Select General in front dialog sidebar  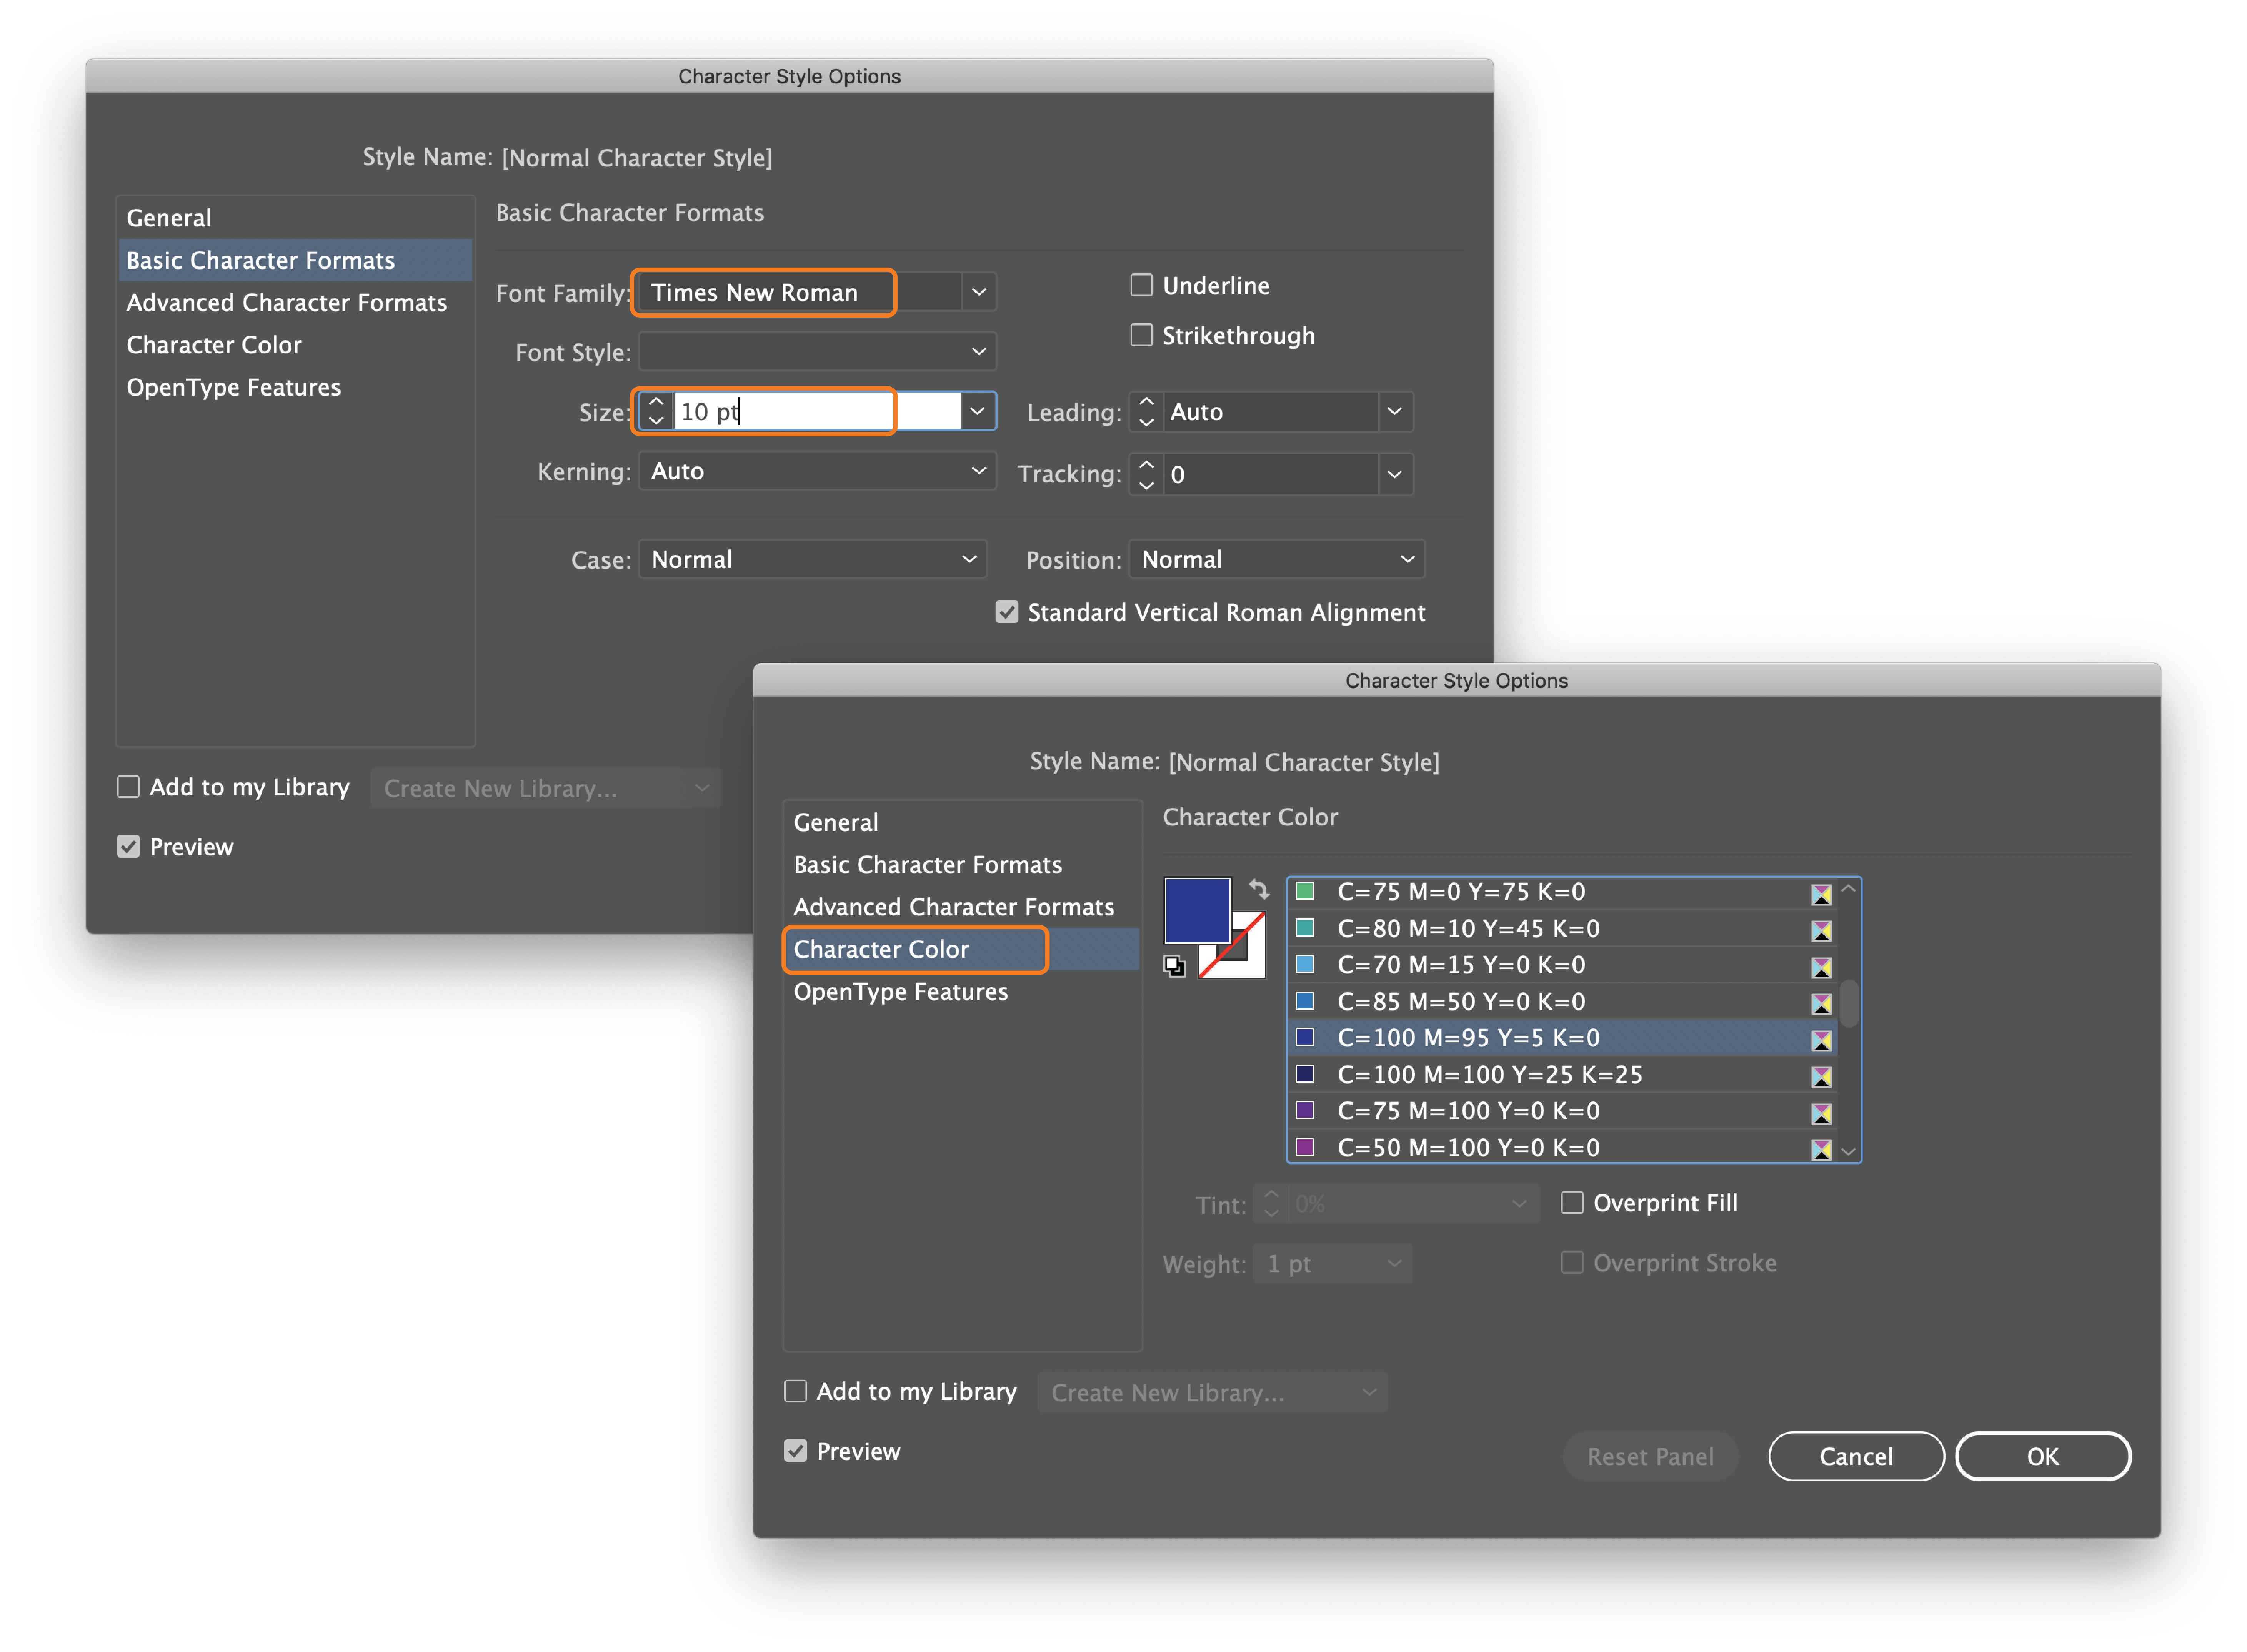962,822
